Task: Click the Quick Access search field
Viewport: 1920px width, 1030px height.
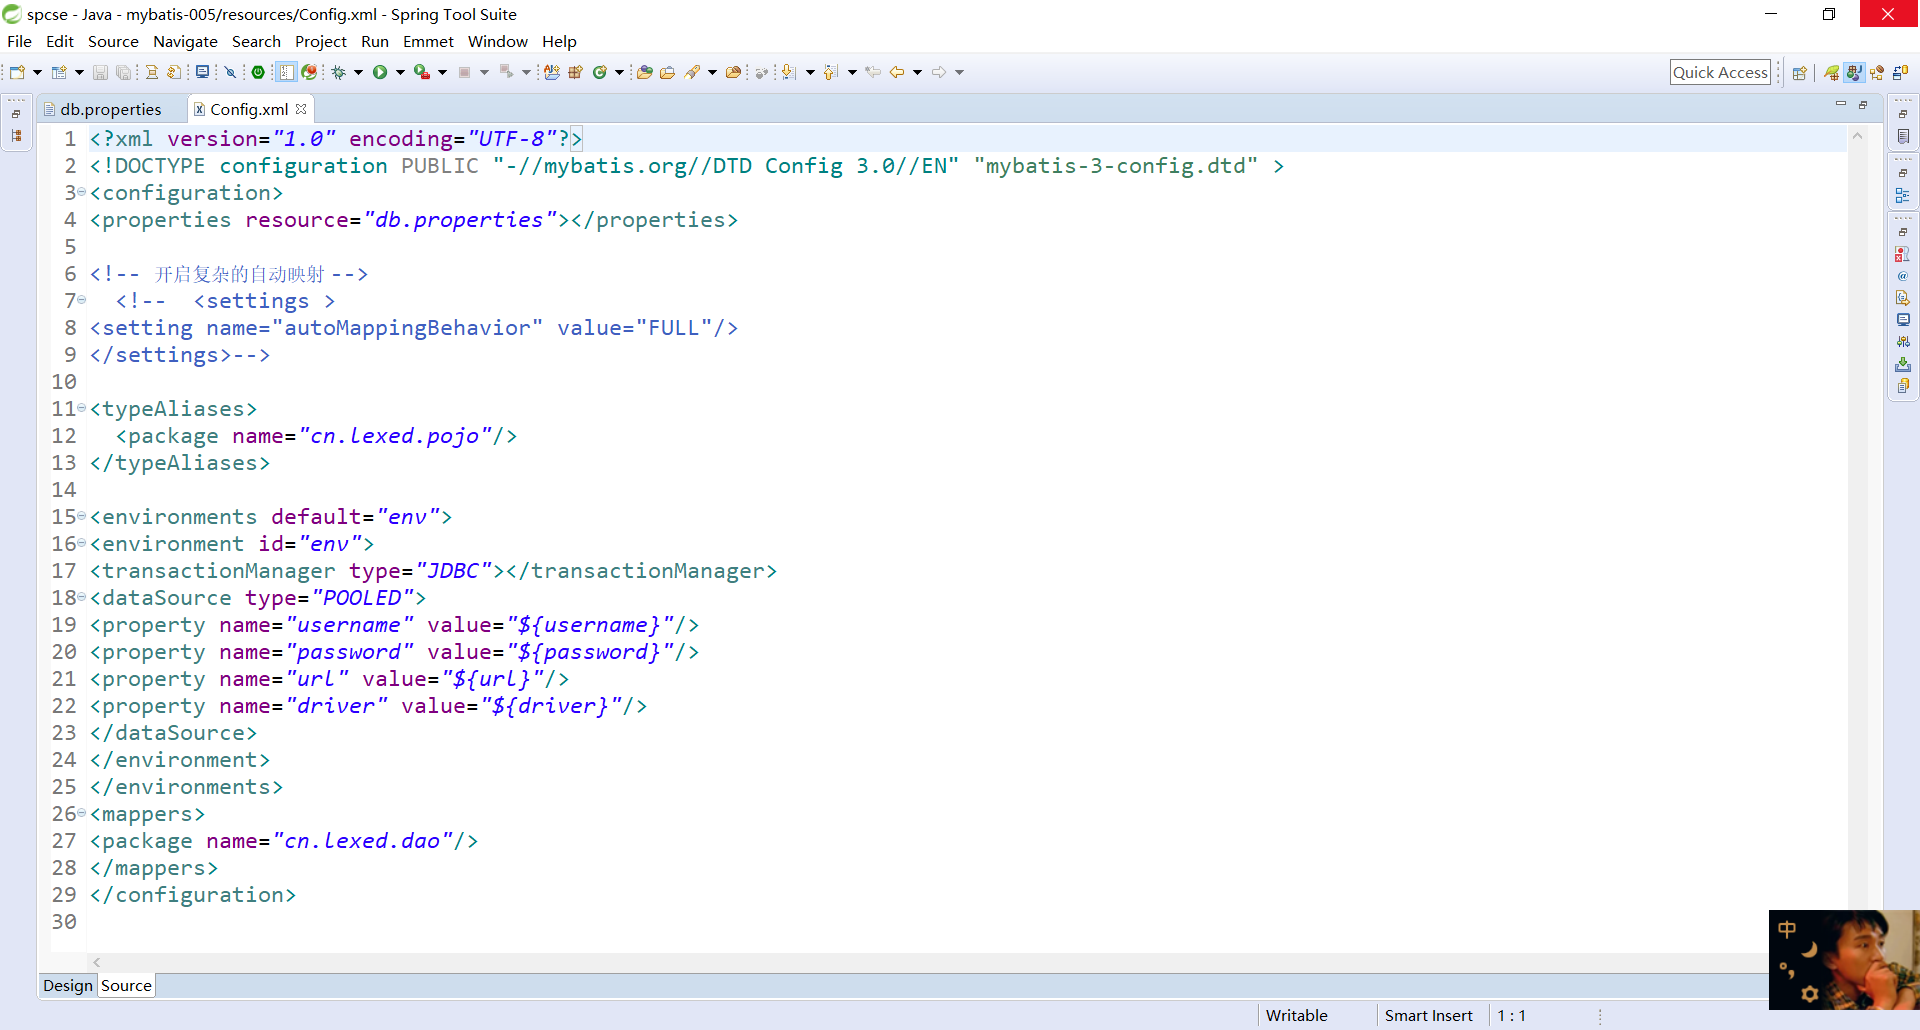Action: [1720, 72]
